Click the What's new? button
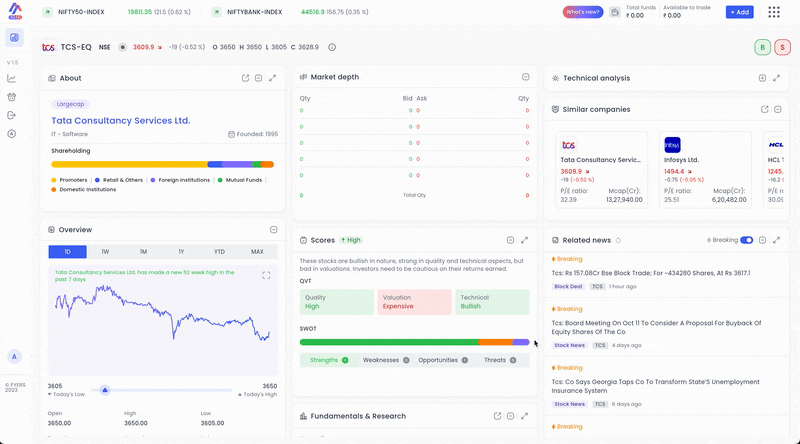The image size is (800, 444). (583, 12)
